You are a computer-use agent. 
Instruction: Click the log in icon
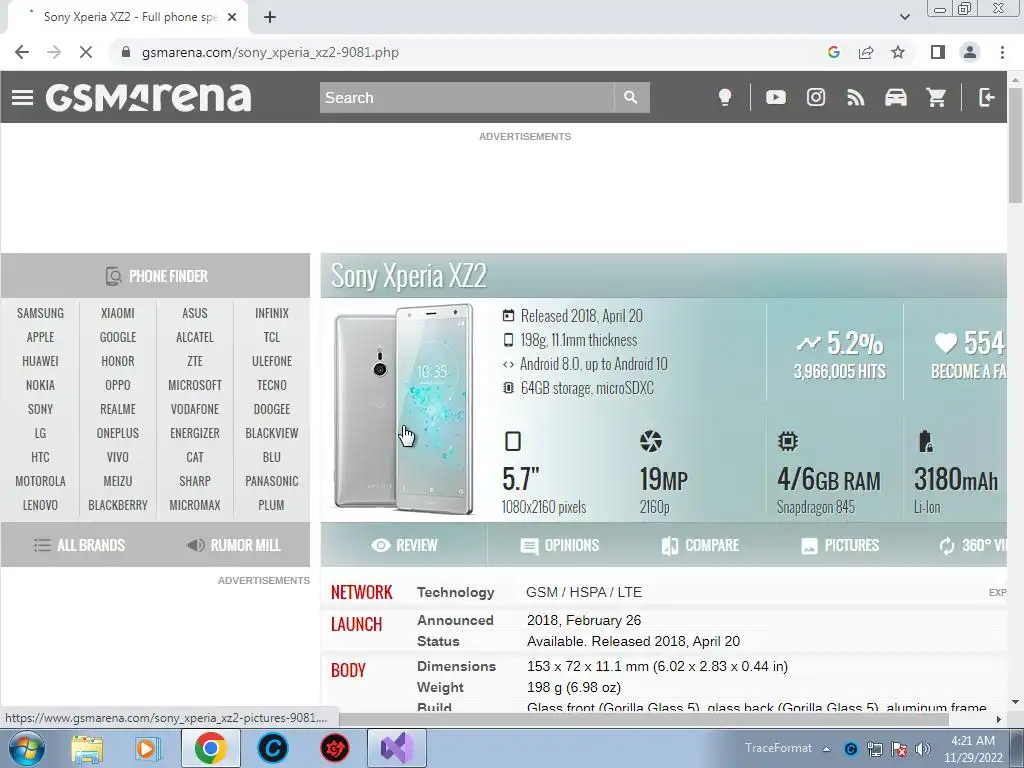pyautogui.click(x=986, y=97)
